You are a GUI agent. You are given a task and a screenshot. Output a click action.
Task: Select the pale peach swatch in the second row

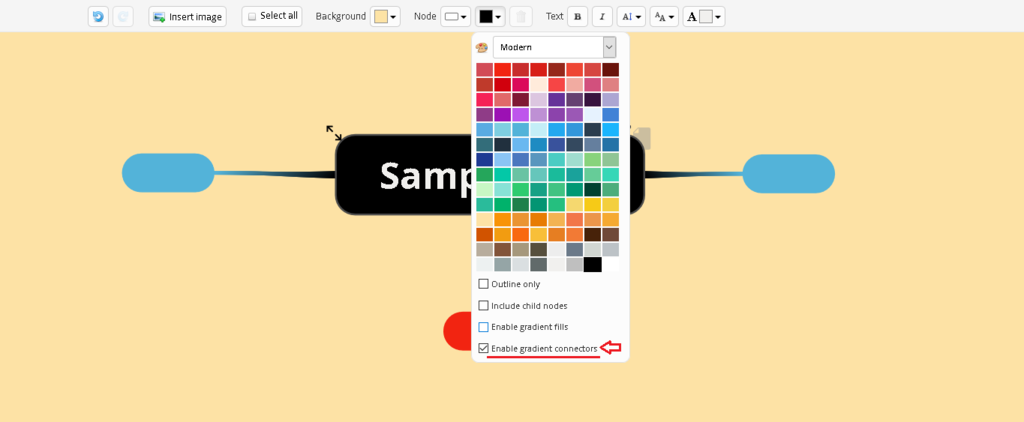538,84
